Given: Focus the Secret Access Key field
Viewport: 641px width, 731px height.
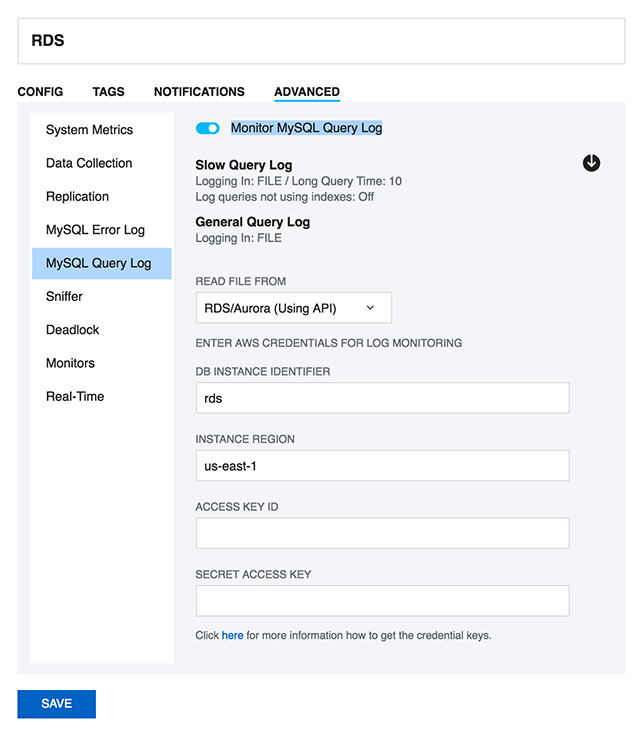Looking at the screenshot, I should tap(382, 601).
